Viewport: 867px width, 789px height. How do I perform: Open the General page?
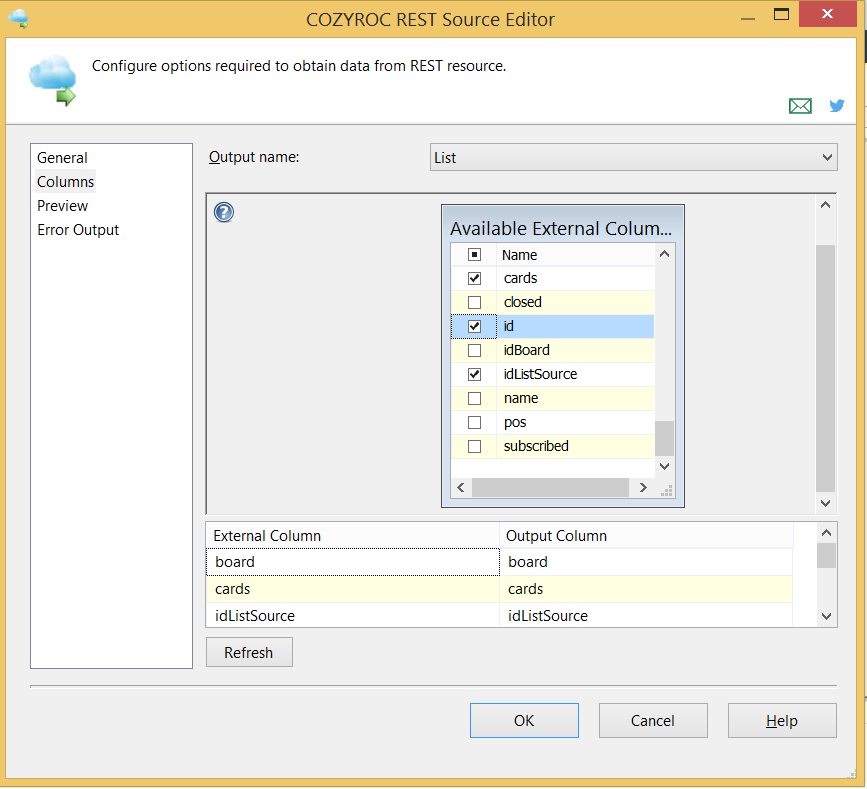click(62, 158)
